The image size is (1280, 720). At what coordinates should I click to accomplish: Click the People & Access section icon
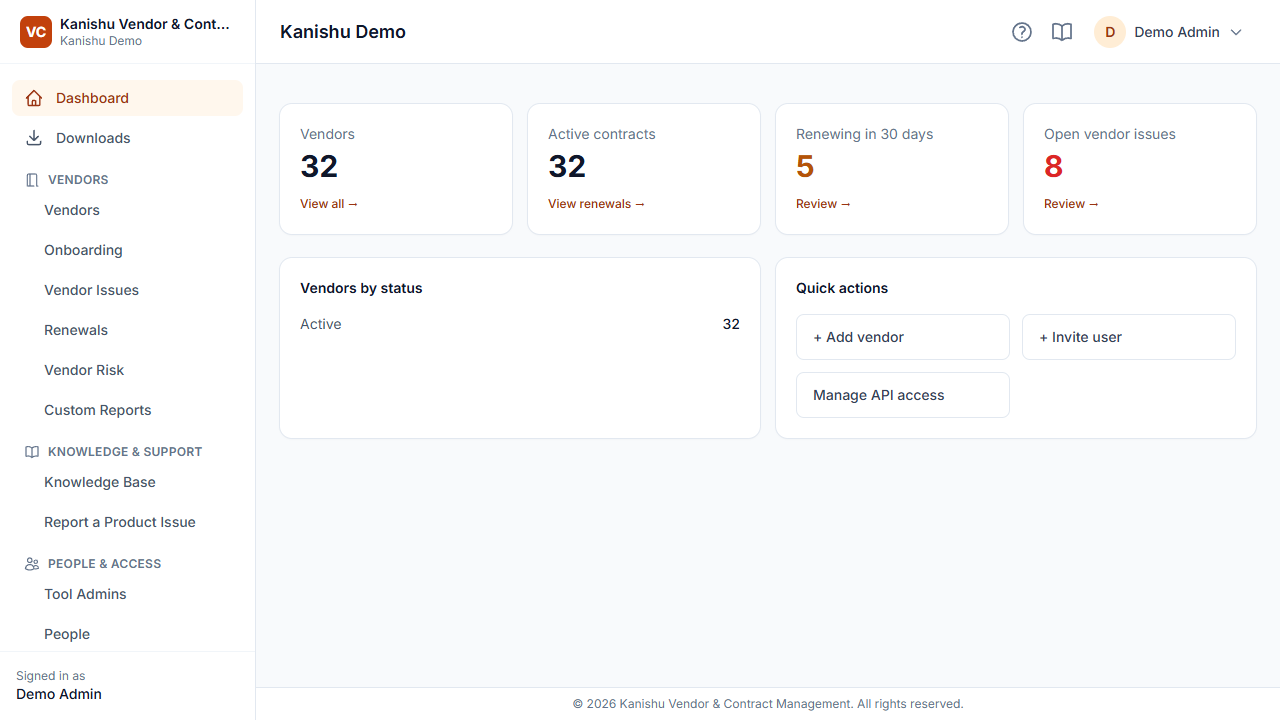(32, 564)
